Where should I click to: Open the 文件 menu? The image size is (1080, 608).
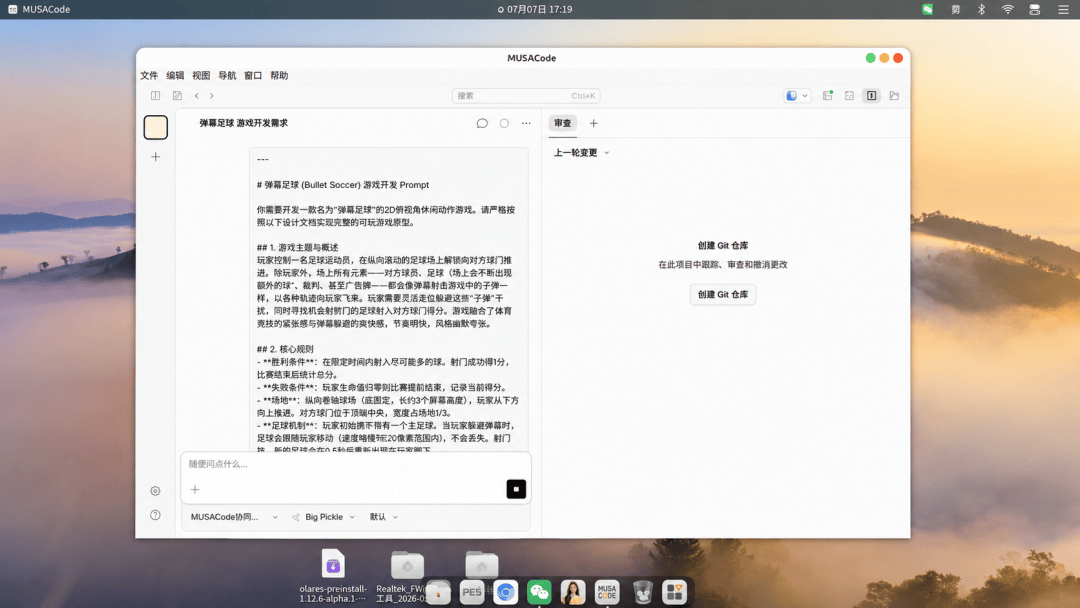[149, 76]
